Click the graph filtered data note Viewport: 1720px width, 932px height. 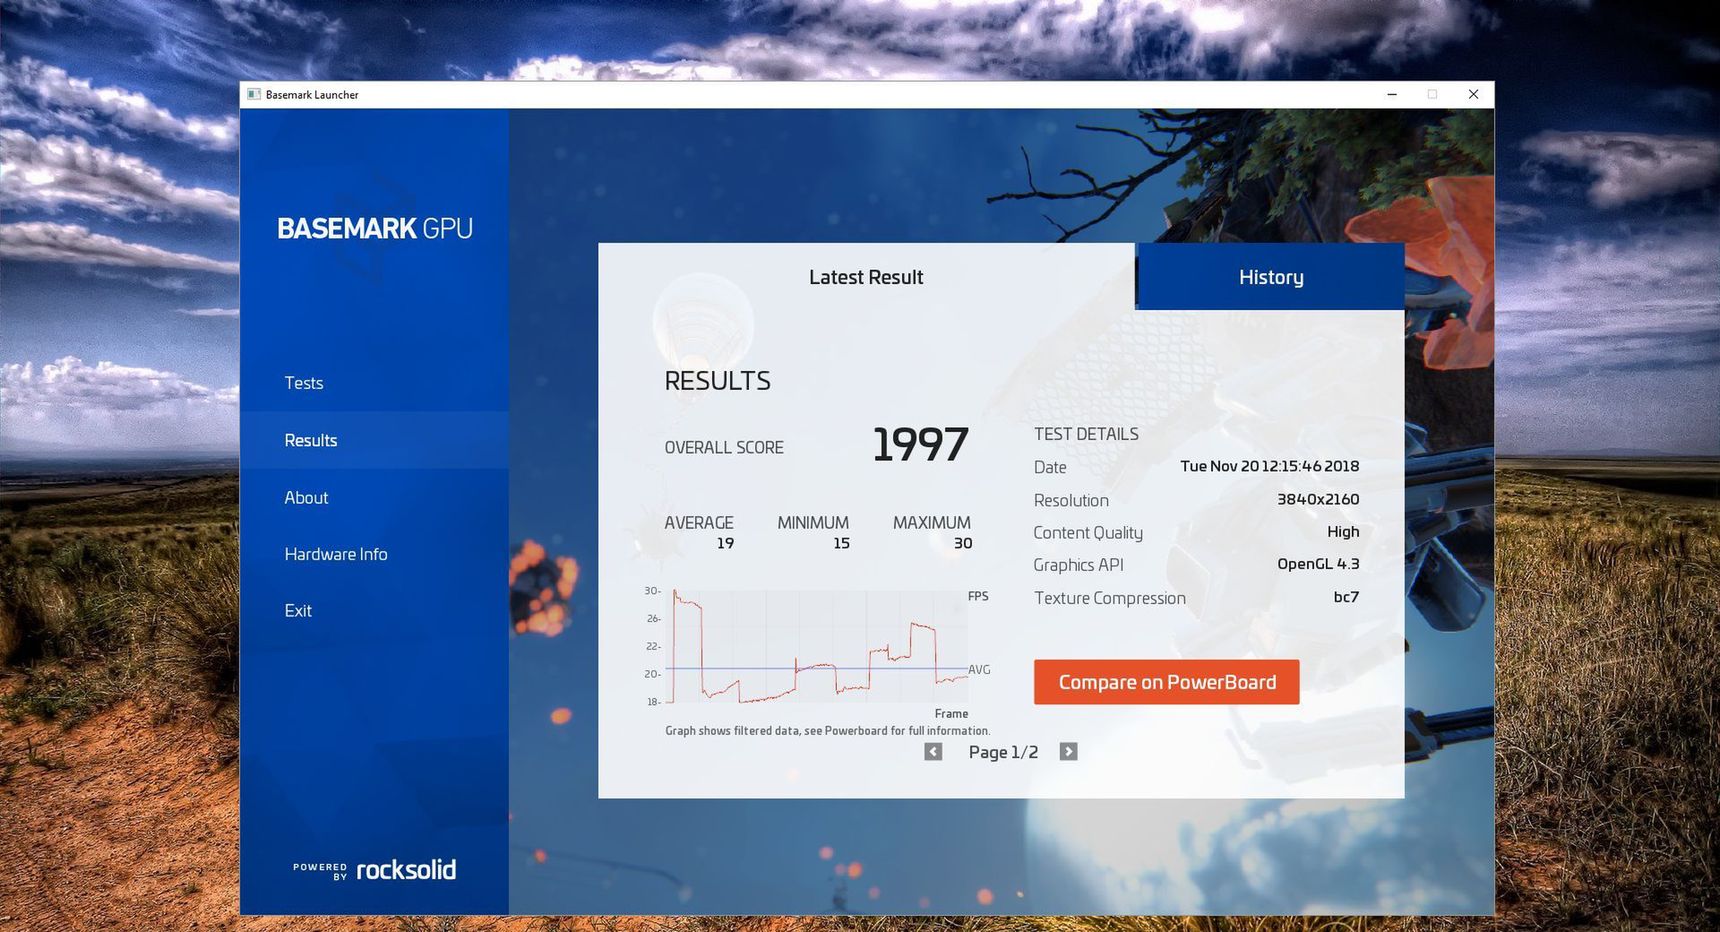tap(827, 731)
